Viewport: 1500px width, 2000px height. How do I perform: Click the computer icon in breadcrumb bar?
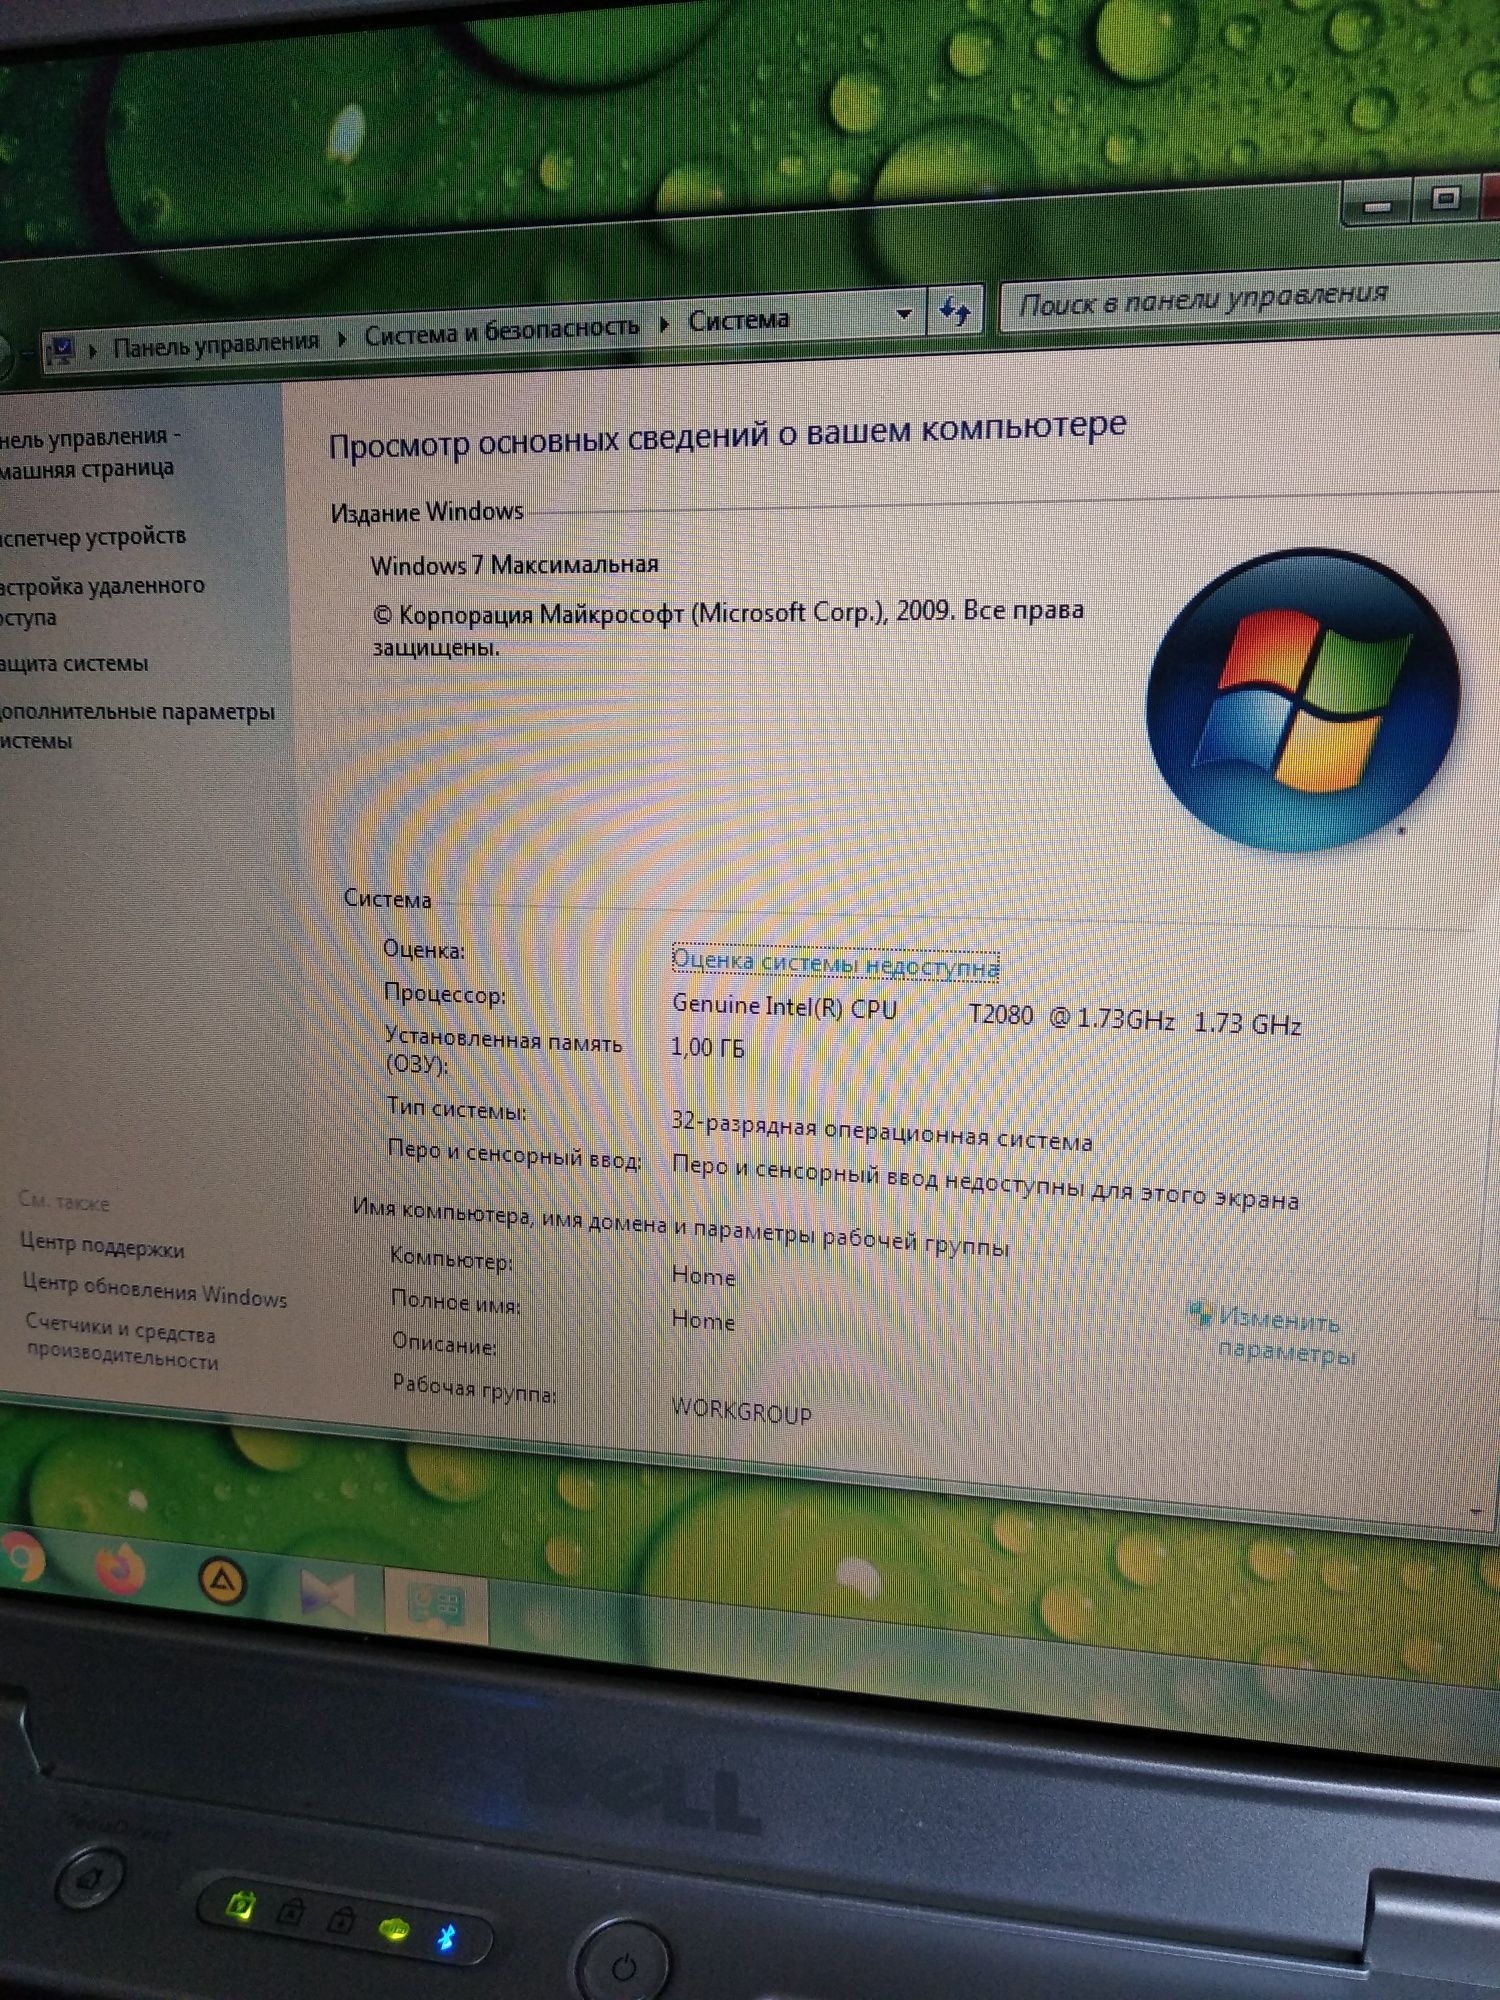point(61,351)
